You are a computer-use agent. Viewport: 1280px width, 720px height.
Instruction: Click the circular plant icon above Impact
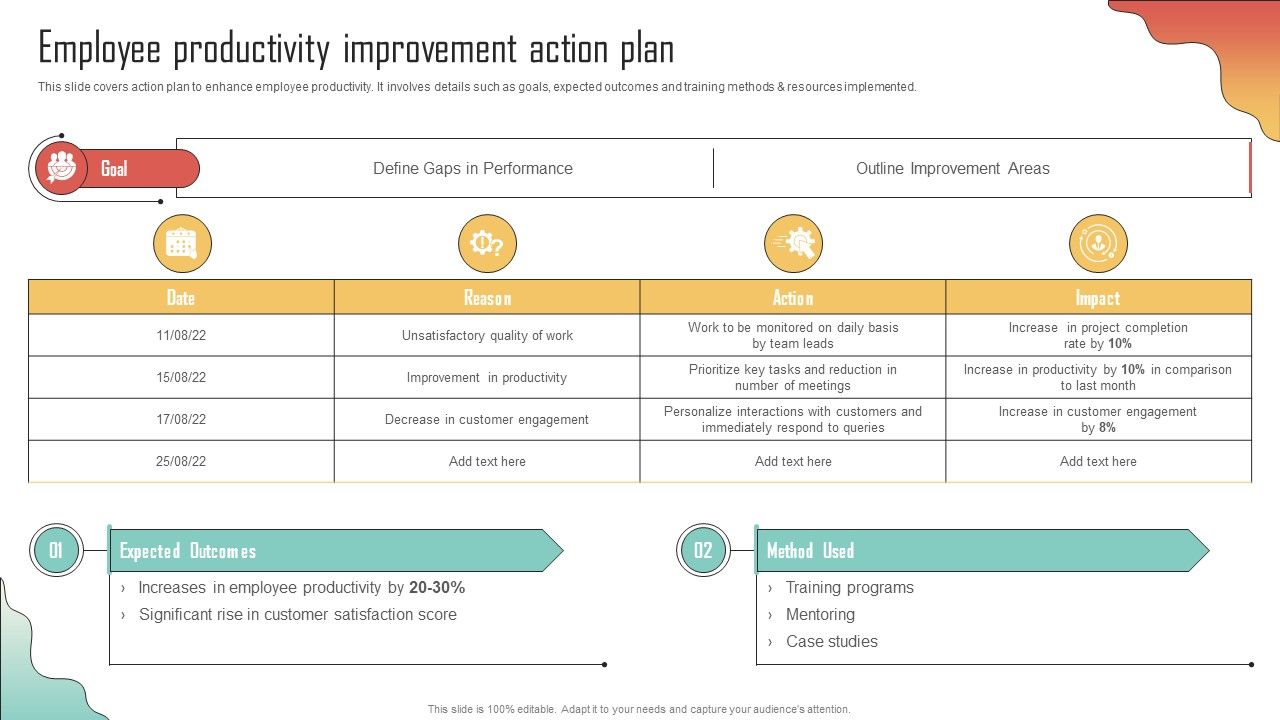point(1098,244)
